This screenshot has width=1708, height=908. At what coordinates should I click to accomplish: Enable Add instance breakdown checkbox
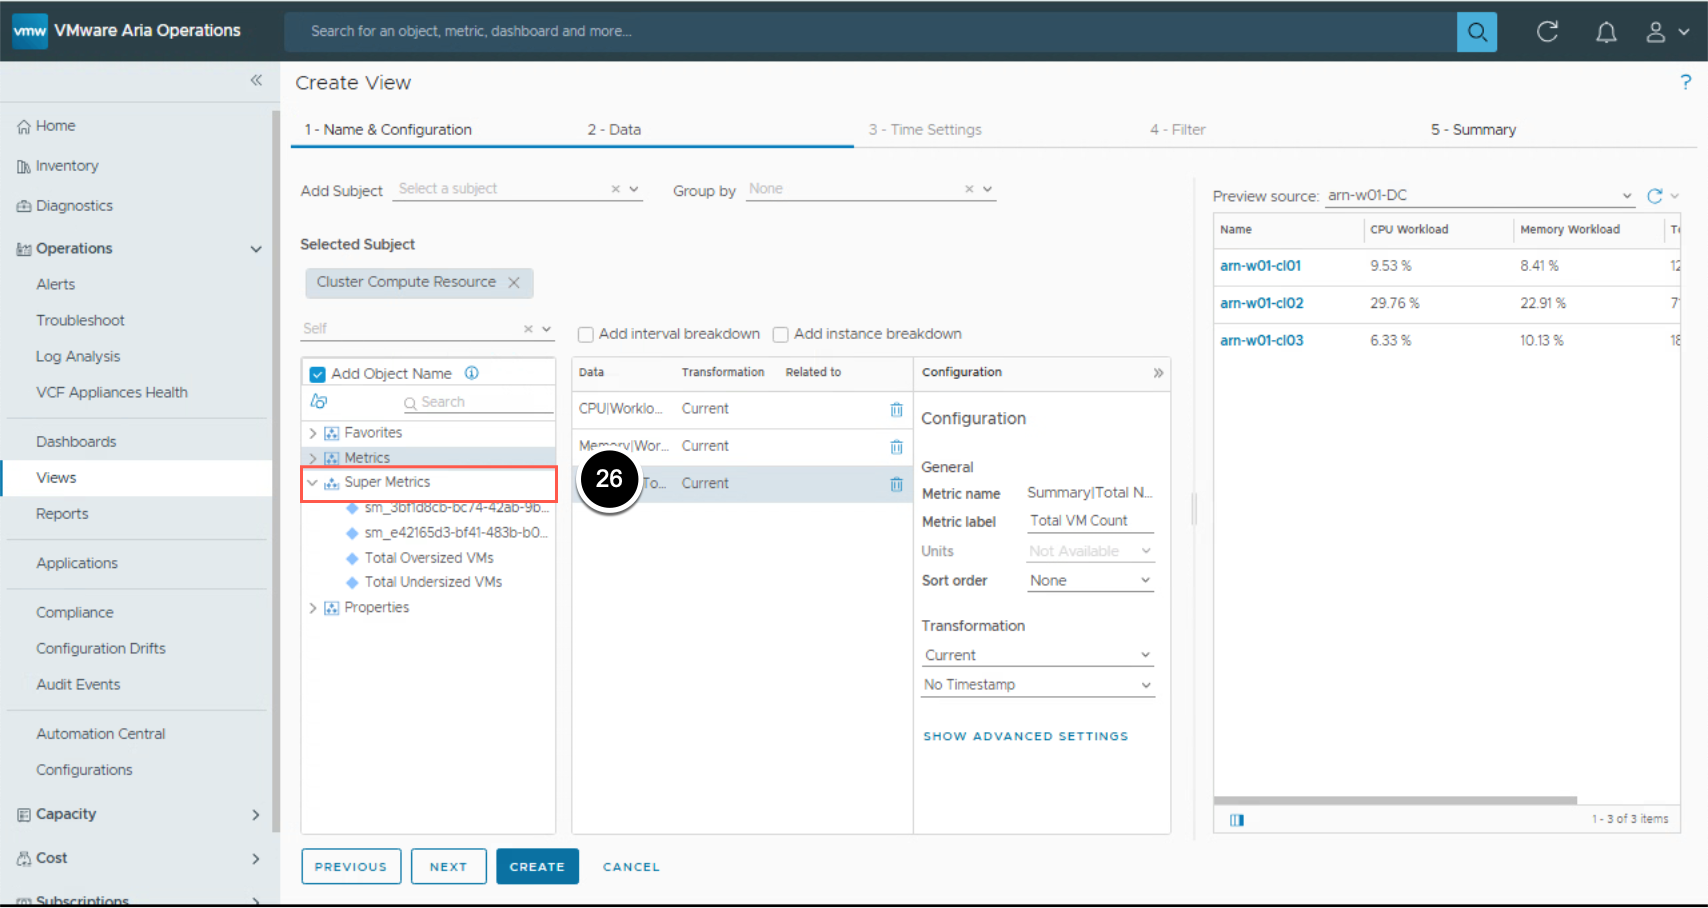[781, 335]
